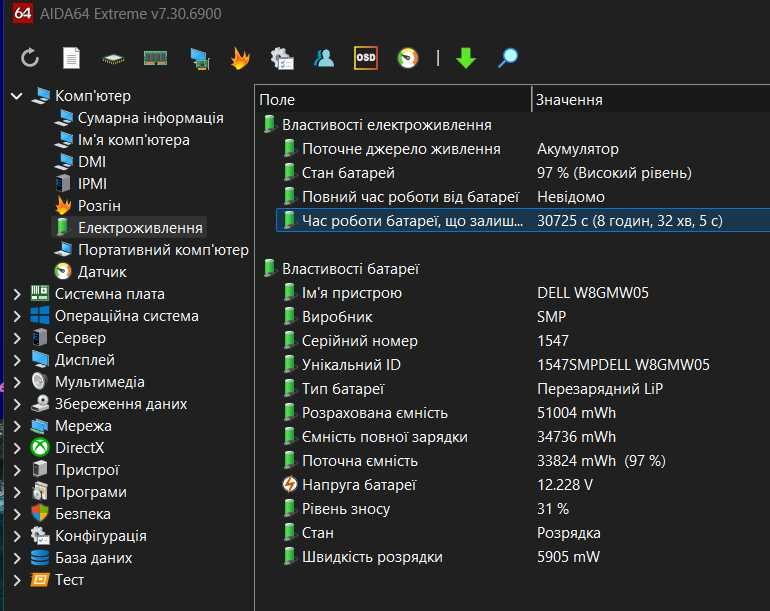This screenshot has height=611, width=770.
Task: Expand the Сервер tree node
Action: pos(17,338)
